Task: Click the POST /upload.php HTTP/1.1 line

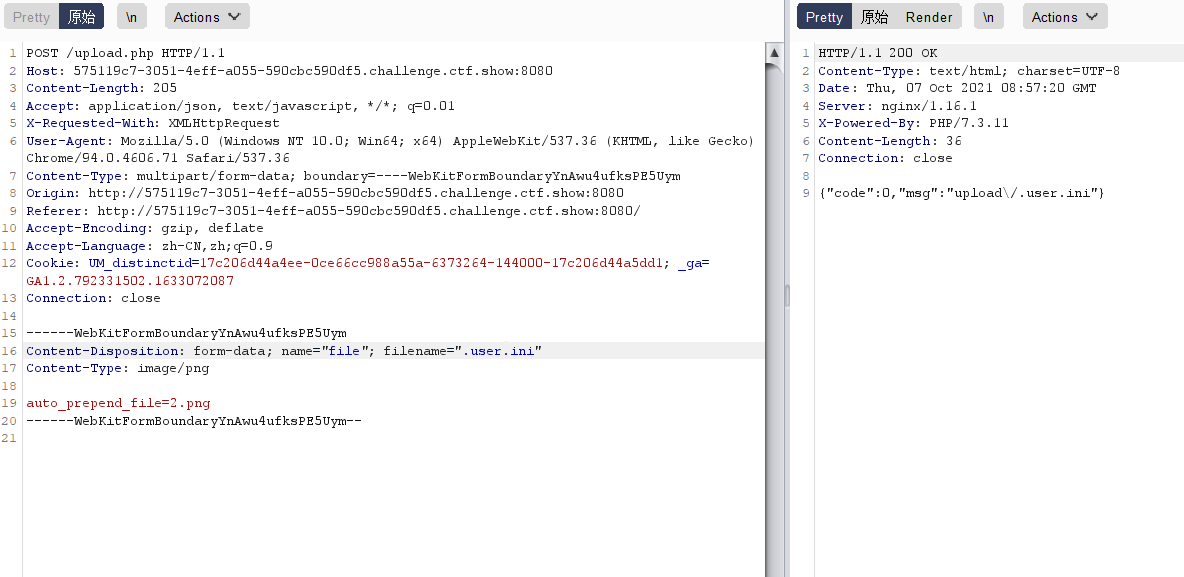Action: (x=125, y=53)
